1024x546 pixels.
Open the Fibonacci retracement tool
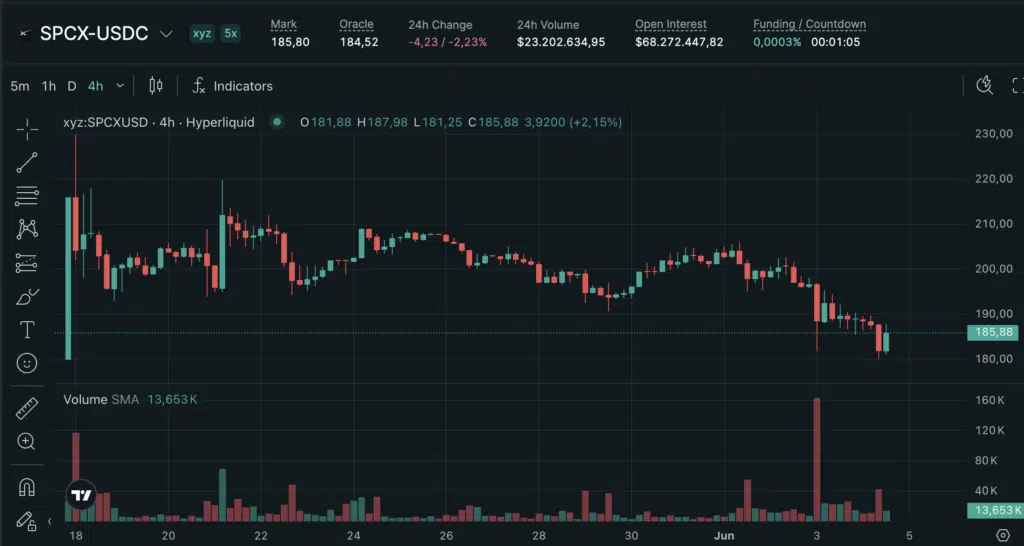click(27, 195)
